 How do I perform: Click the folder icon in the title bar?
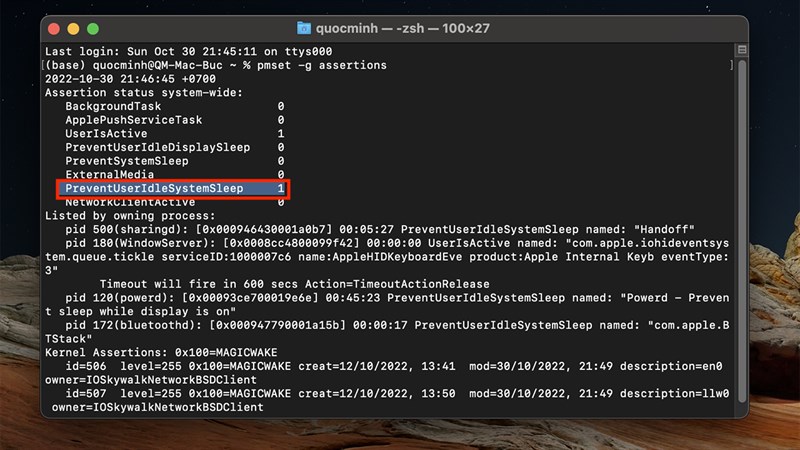(x=304, y=28)
